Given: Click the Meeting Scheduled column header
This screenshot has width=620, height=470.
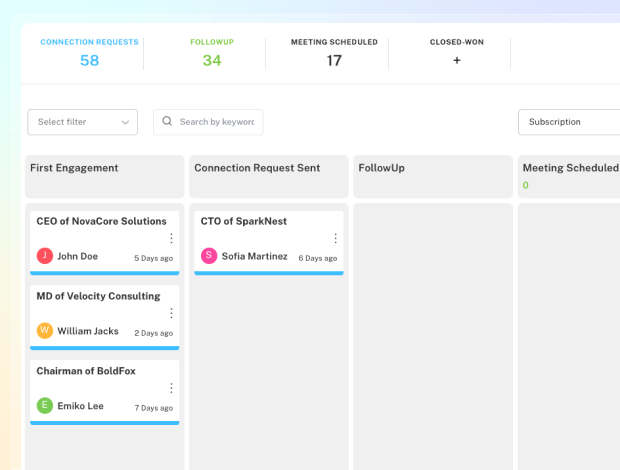Looking at the screenshot, I should (569, 176).
